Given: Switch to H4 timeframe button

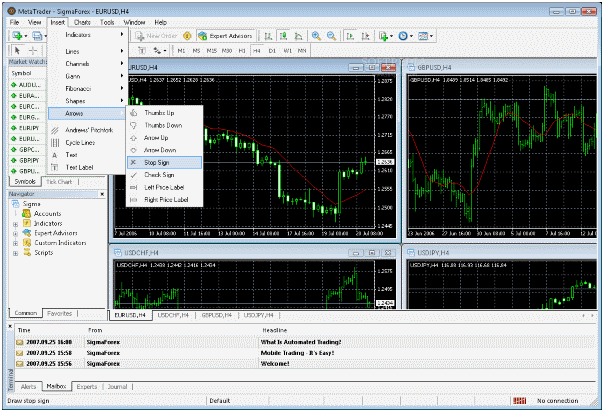Looking at the screenshot, I should 257,50.
